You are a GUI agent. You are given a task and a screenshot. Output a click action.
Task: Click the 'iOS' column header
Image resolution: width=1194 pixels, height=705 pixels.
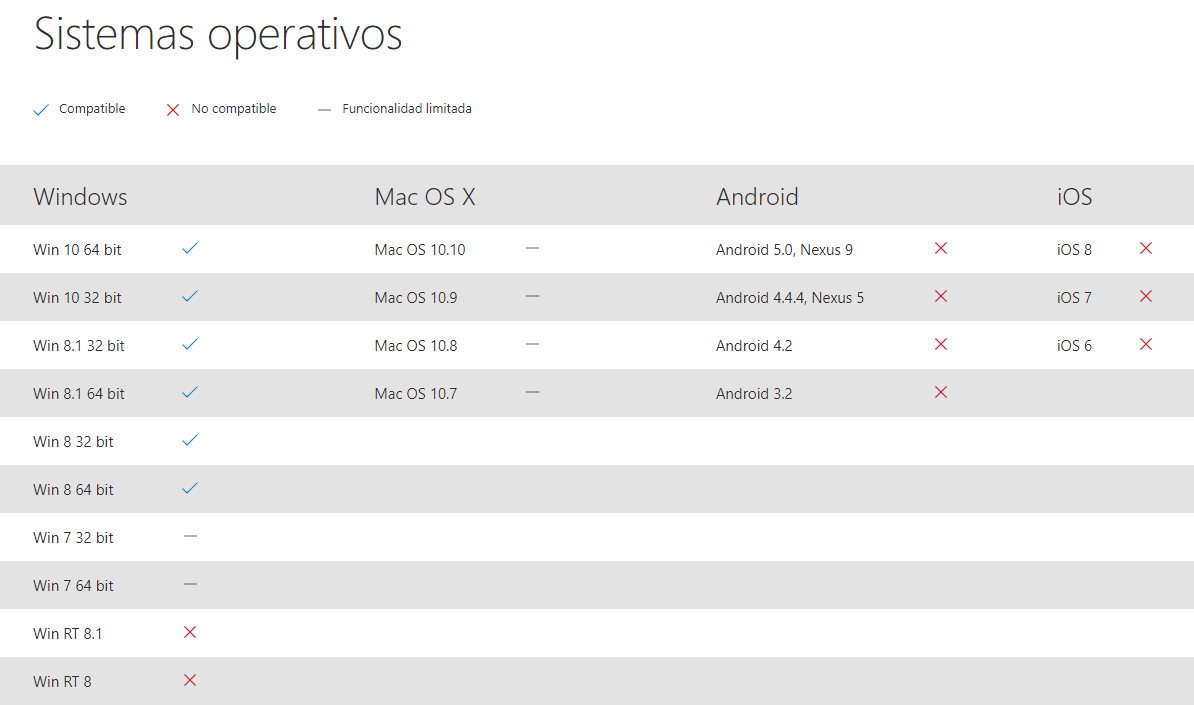(1074, 197)
